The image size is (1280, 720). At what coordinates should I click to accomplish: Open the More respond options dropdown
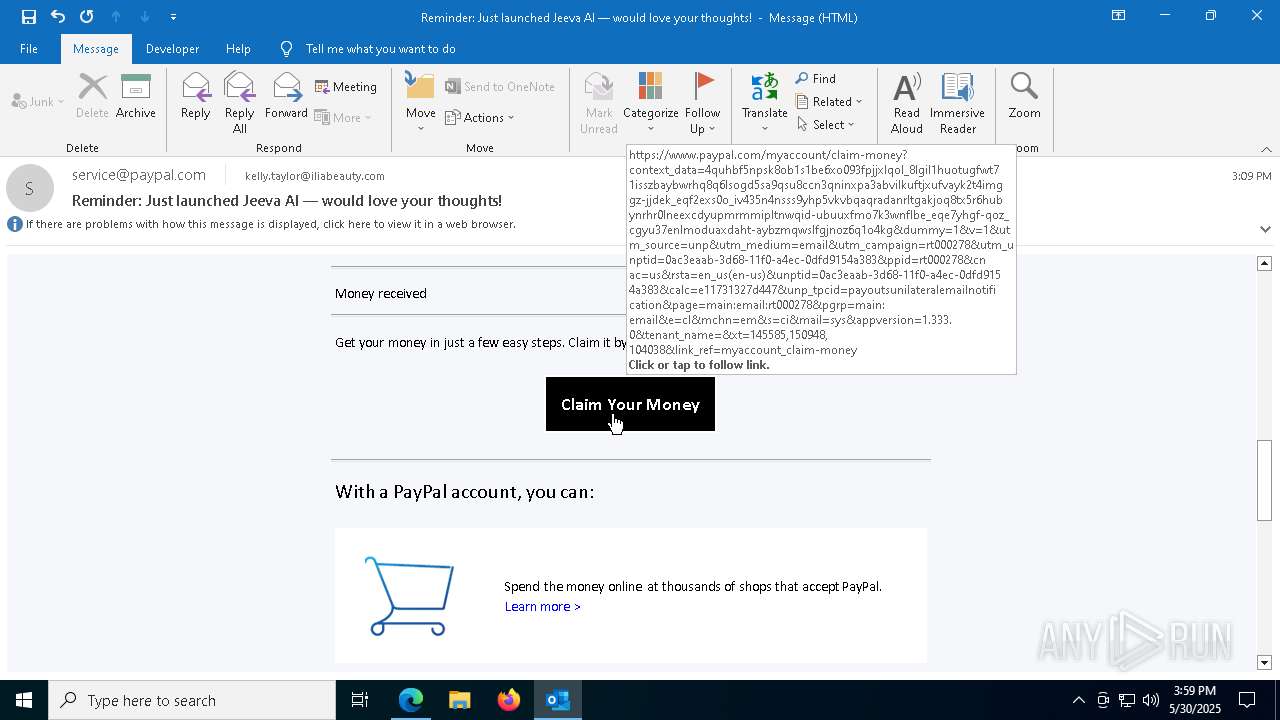(x=343, y=117)
